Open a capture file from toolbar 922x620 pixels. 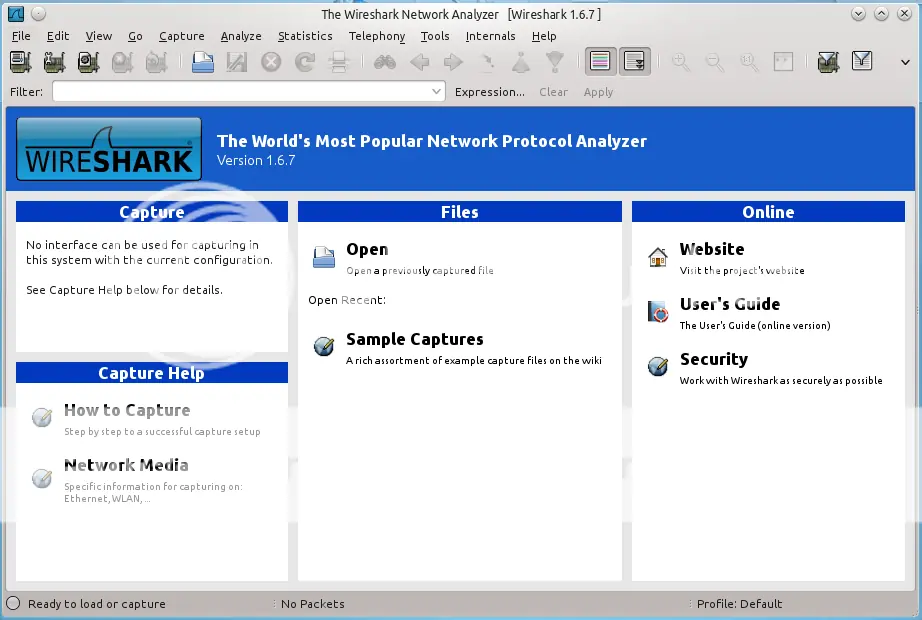click(203, 62)
